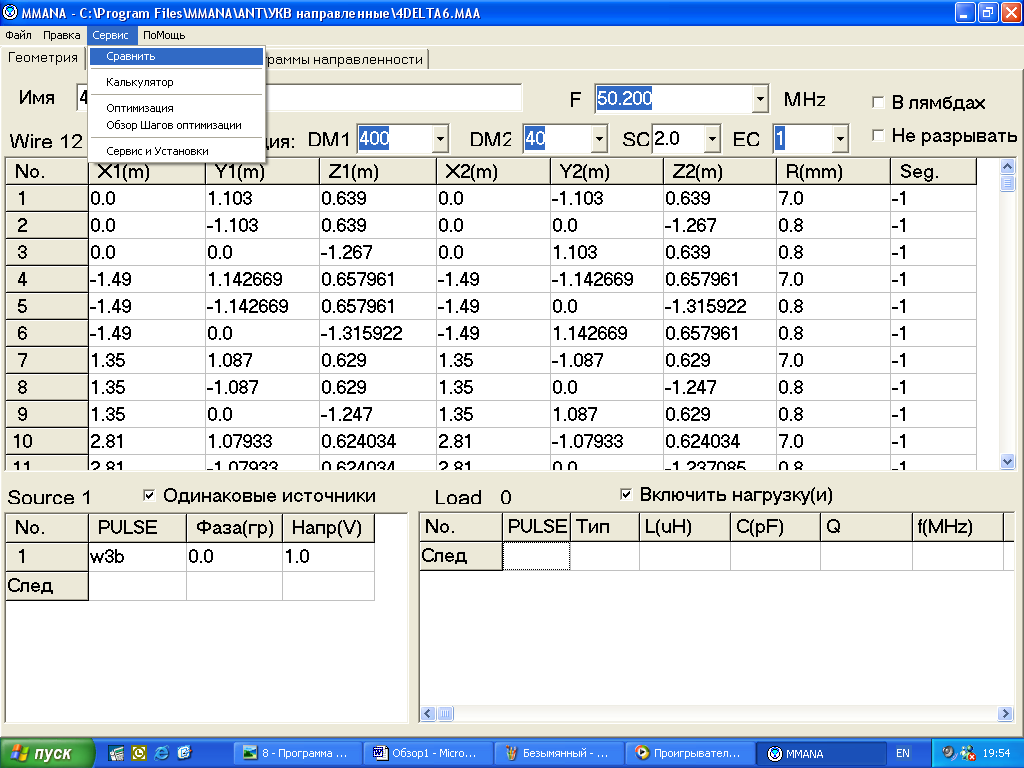The width and height of the screenshot is (1024, 768).
Task: Select the Seg. column header
Action: tap(933, 172)
